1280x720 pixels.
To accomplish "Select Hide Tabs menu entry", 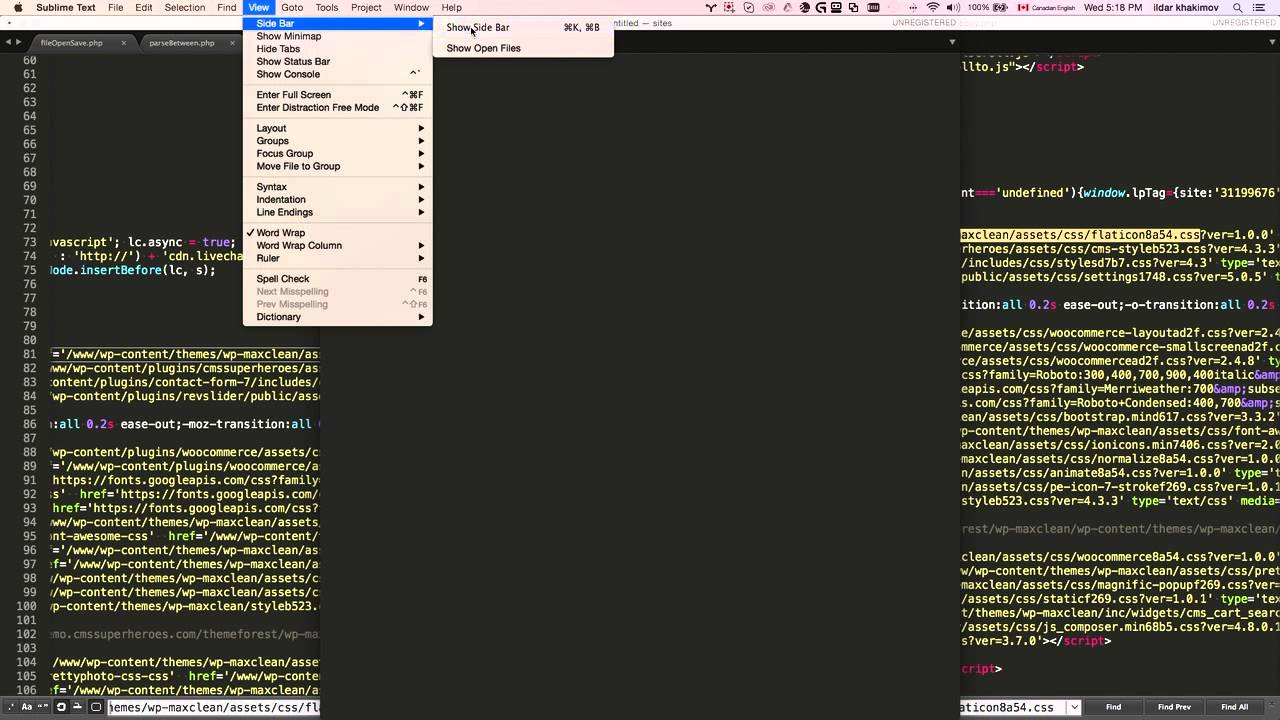I will pyautogui.click(x=338, y=49).
